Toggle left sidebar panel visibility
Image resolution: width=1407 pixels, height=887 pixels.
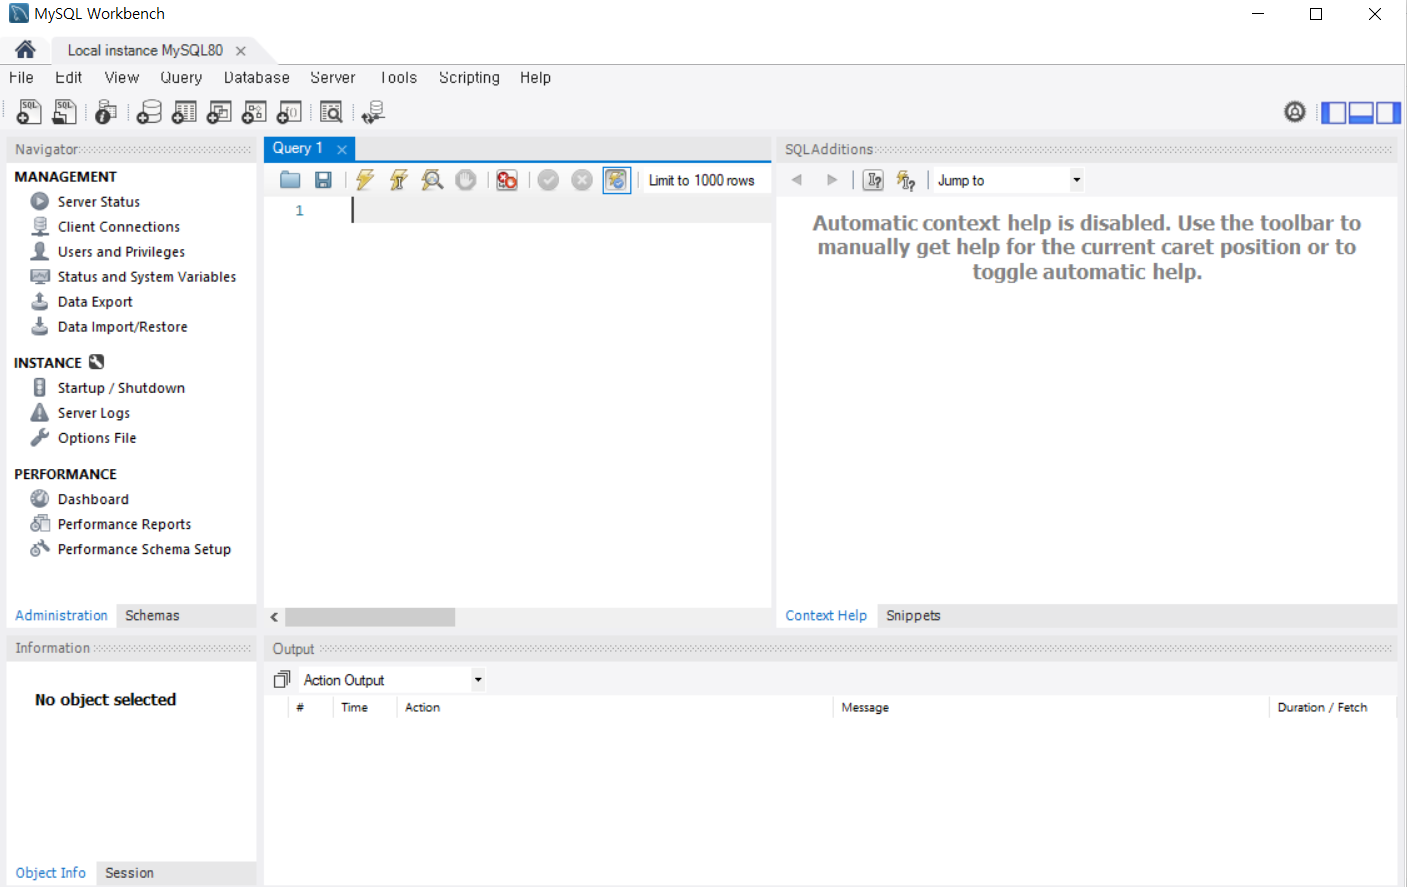coord(1334,112)
